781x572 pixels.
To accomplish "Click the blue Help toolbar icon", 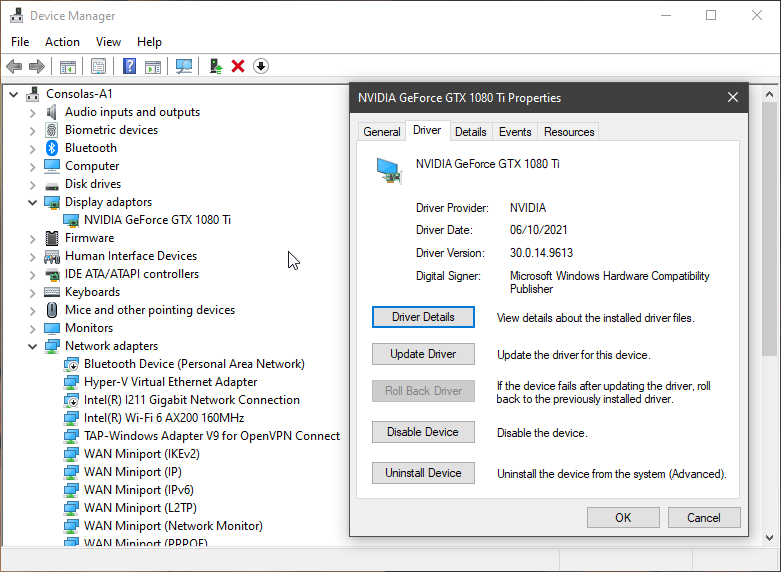I will pyautogui.click(x=130, y=66).
